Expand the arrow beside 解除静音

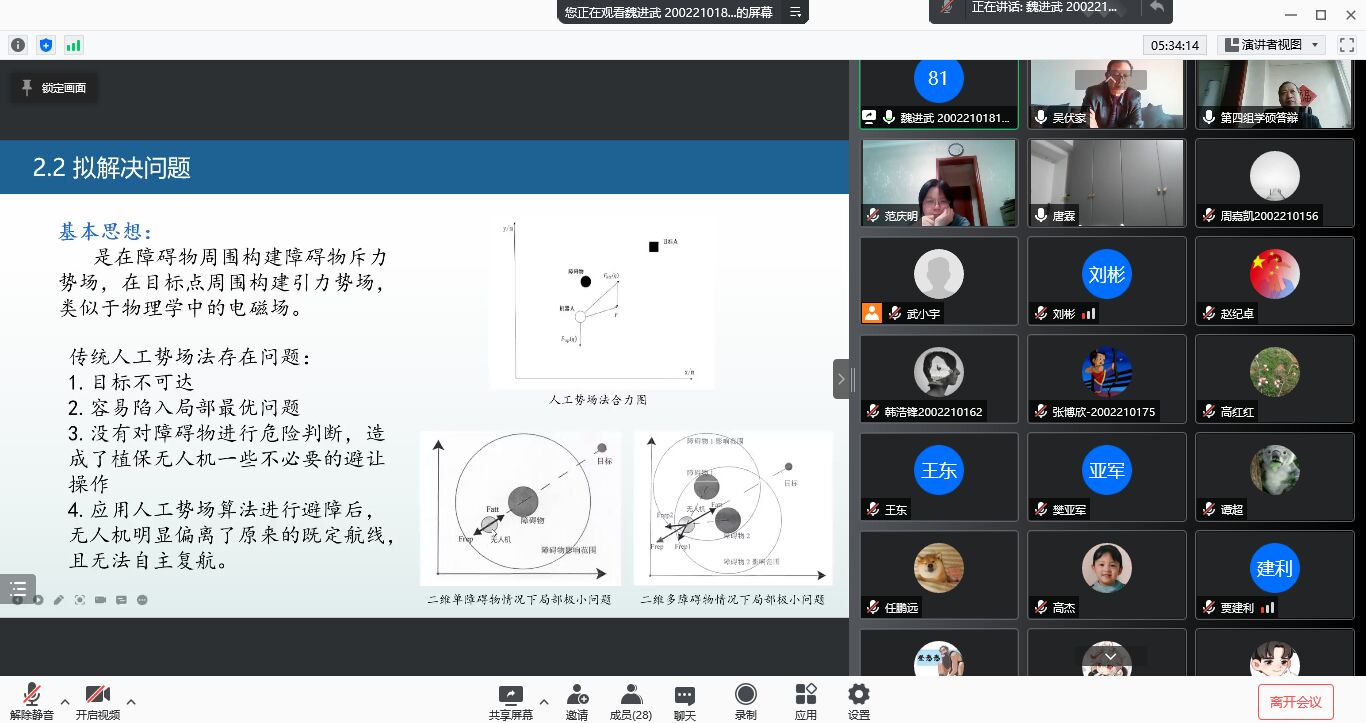(x=65, y=701)
